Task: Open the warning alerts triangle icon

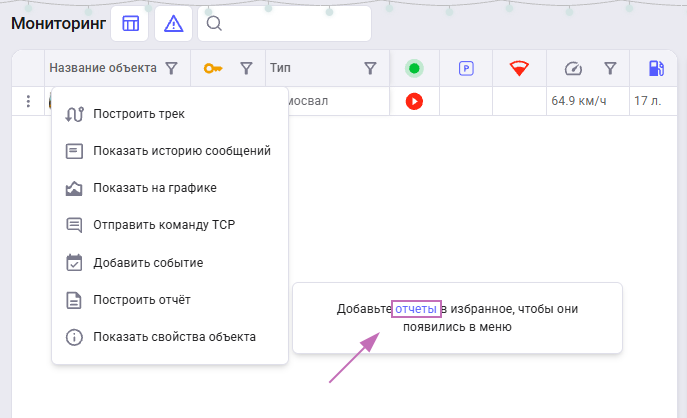Action: click(174, 24)
